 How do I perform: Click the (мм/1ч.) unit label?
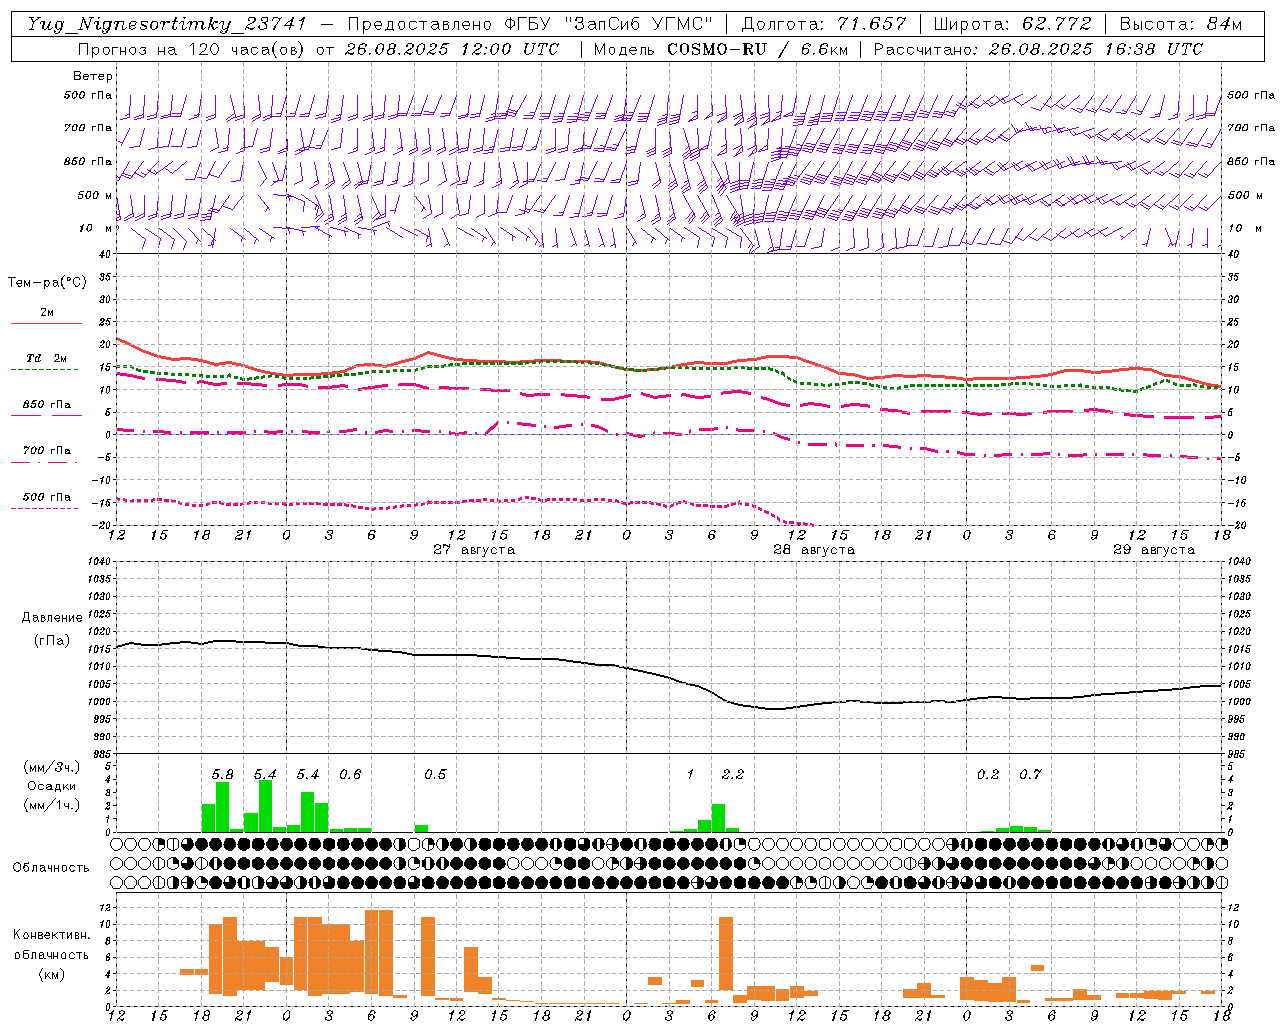(51, 805)
